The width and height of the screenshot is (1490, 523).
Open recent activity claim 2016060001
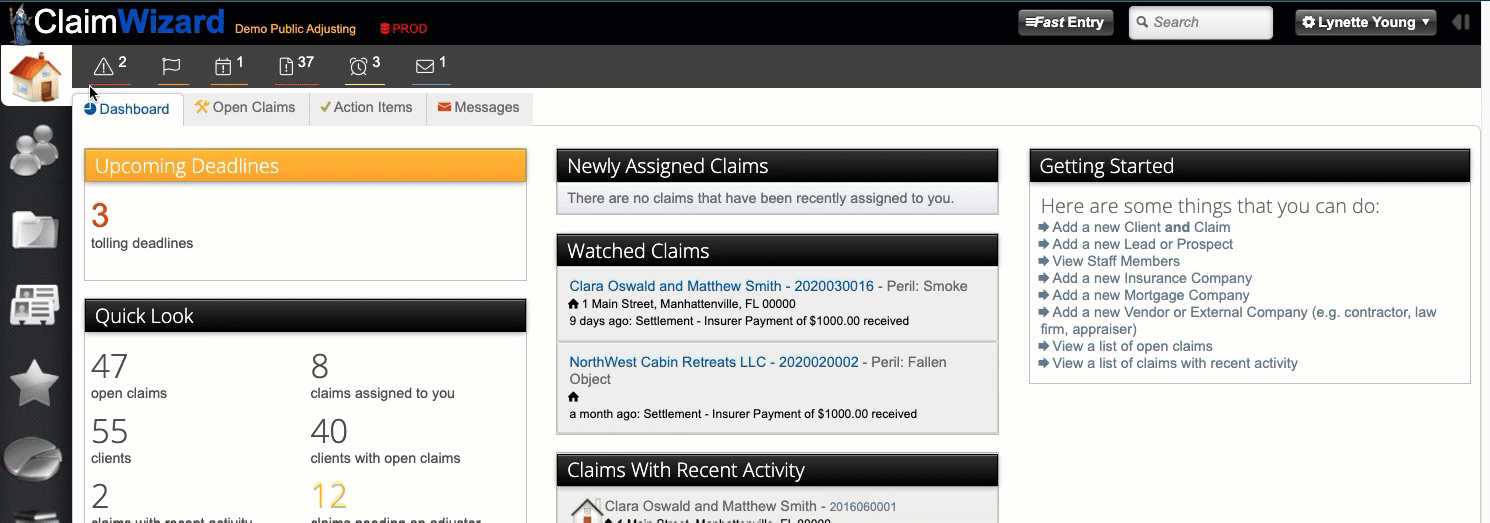click(x=863, y=507)
